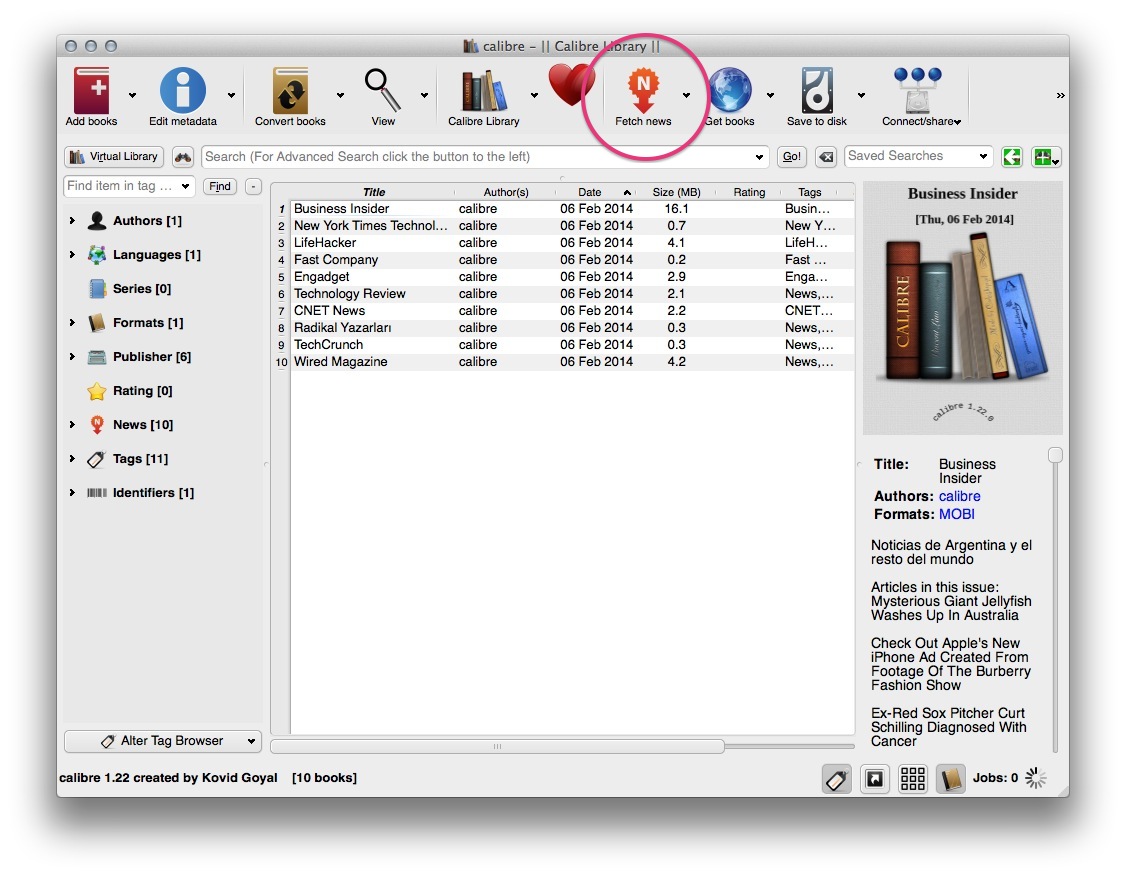The height and width of the screenshot is (876, 1126).
Task: Click the Fetch news icon
Action: 643,90
